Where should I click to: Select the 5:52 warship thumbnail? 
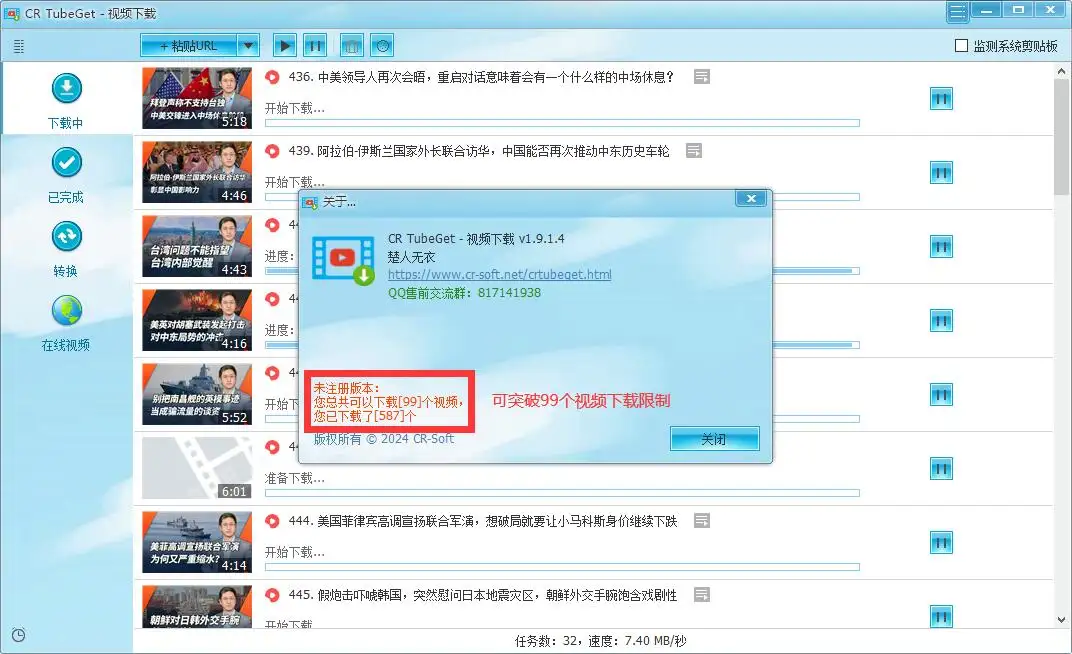click(x=197, y=394)
